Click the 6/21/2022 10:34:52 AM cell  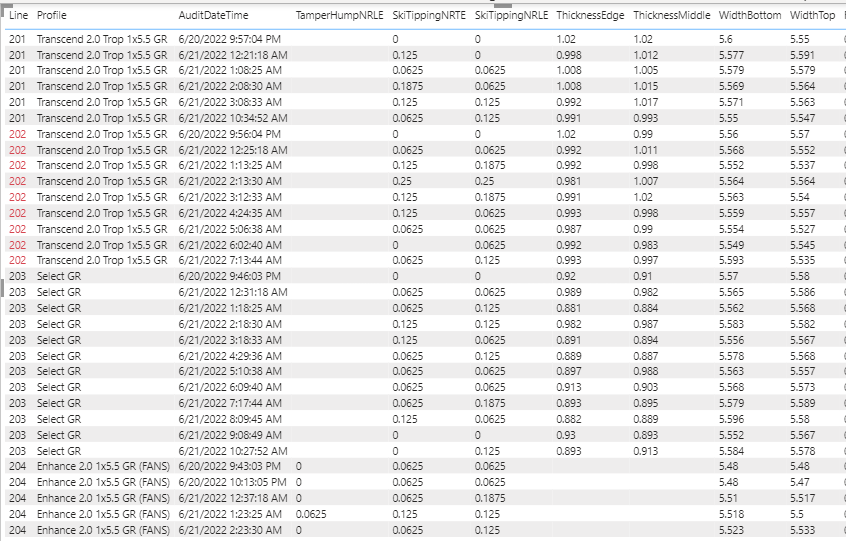(233, 118)
